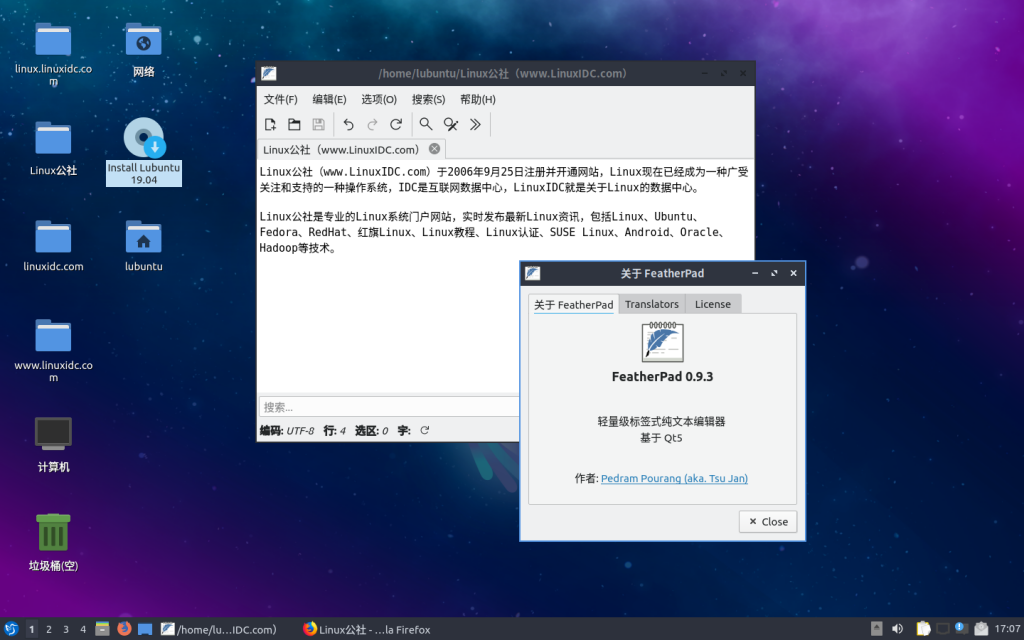
Task: Open the Install Lubuntu 19.04 desktop icon
Action: tap(143, 140)
